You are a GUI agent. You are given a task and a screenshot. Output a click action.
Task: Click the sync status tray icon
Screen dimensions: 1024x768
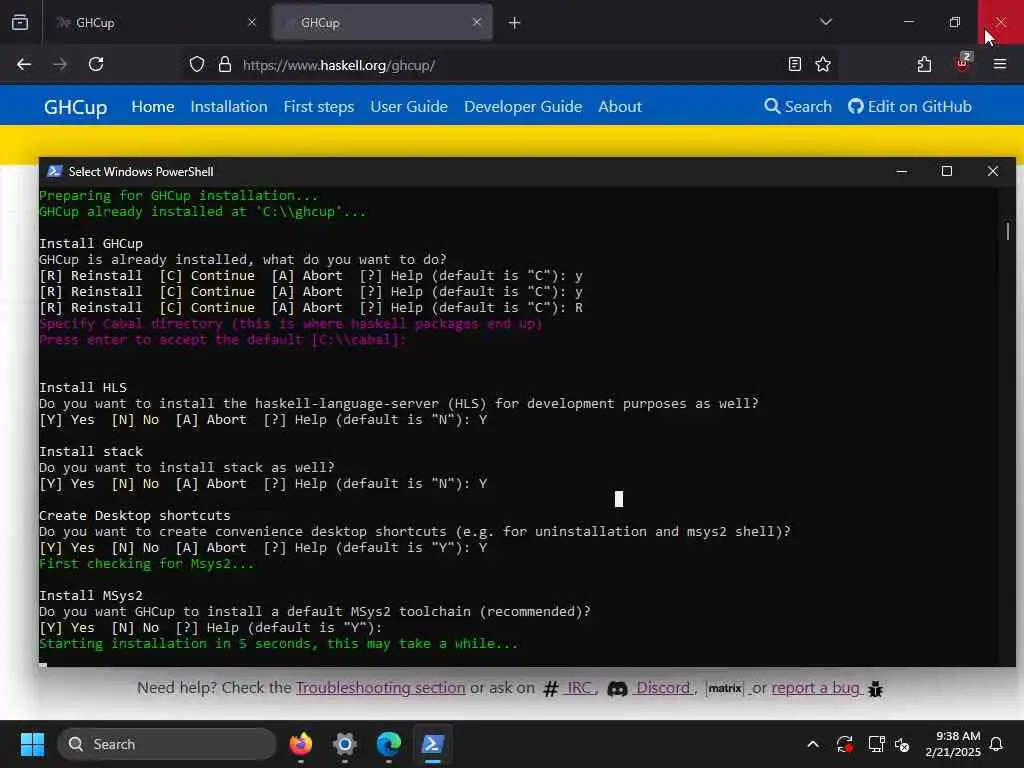844,744
